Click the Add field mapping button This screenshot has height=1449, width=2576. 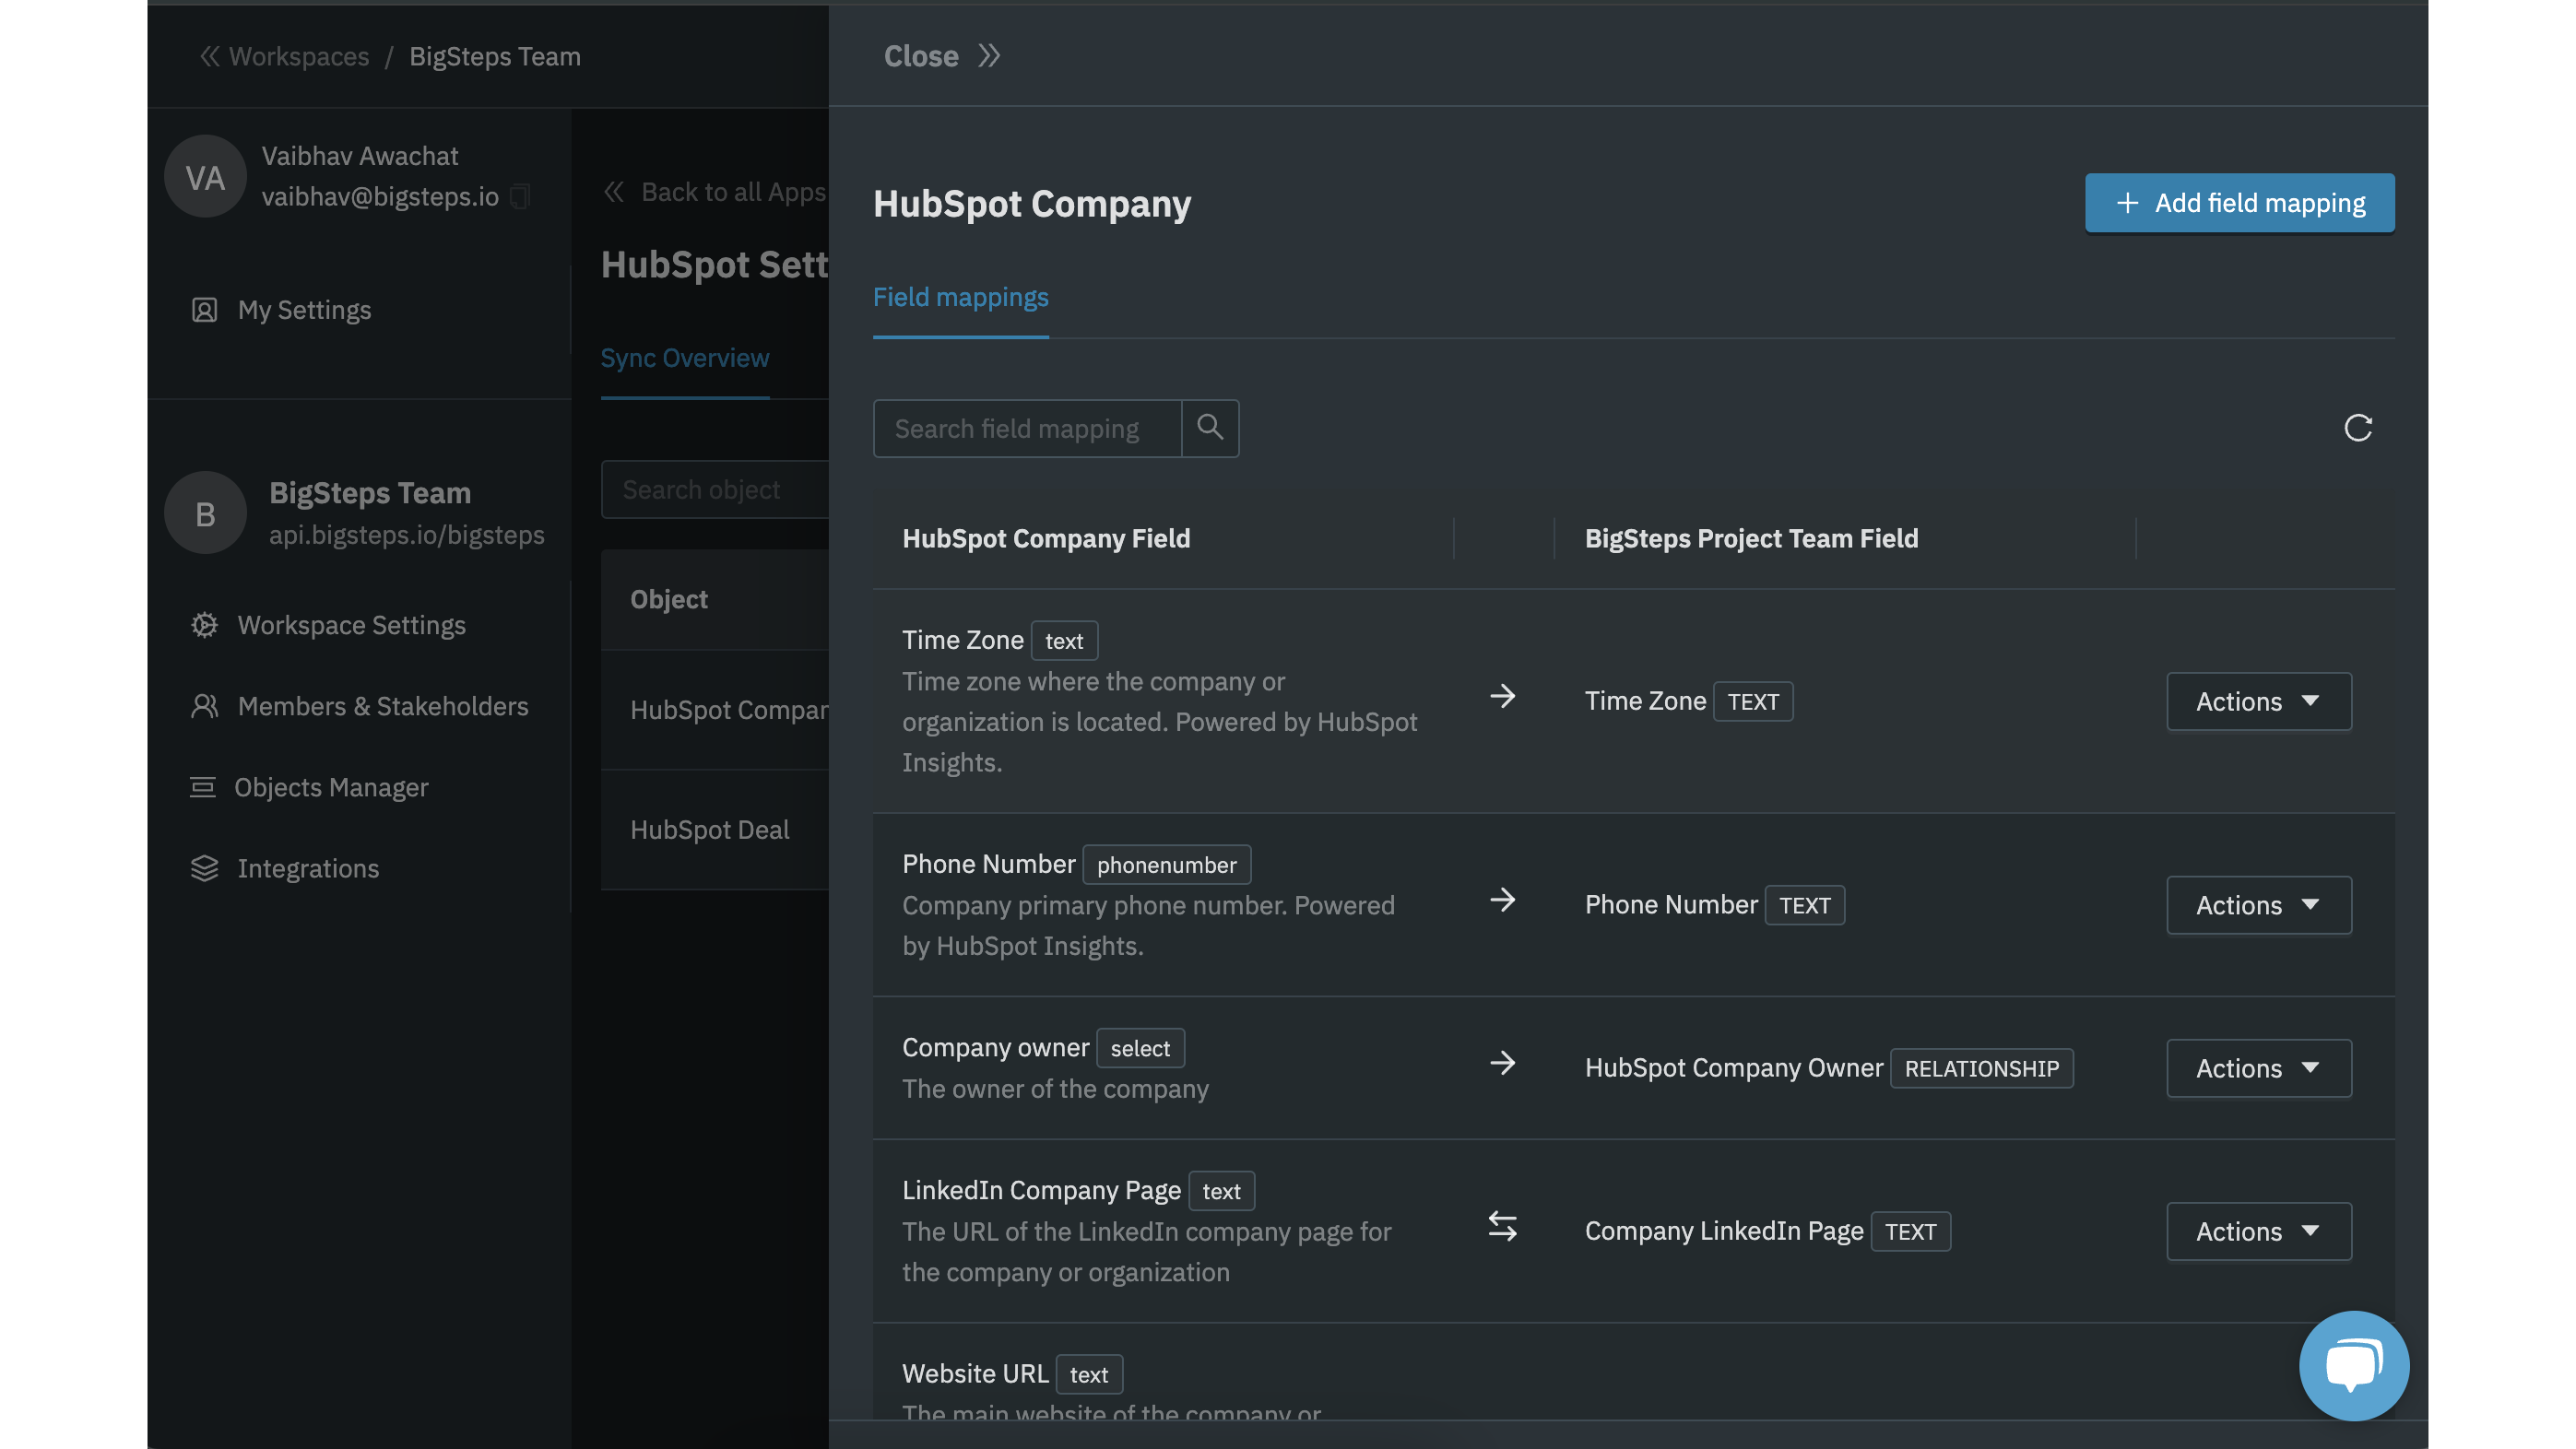coord(2239,202)
